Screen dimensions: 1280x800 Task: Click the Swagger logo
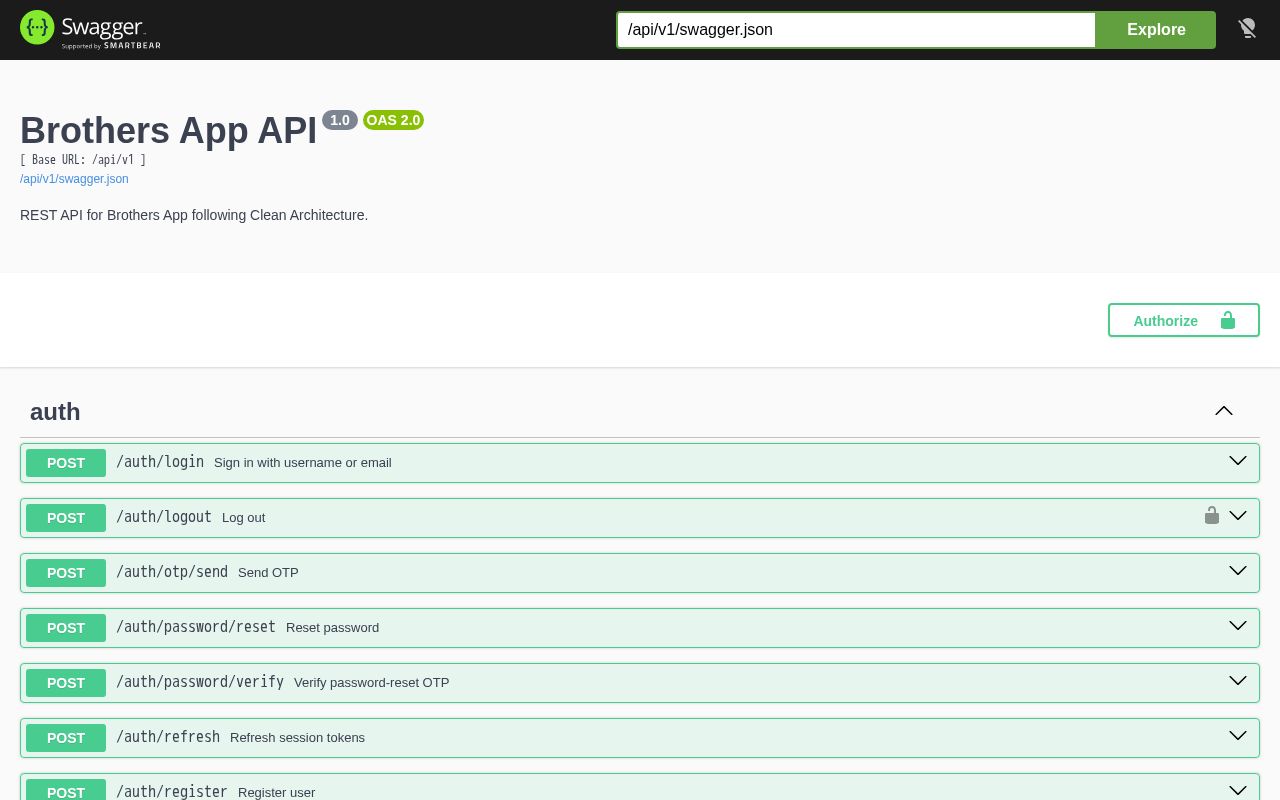(x=90, y=29)
